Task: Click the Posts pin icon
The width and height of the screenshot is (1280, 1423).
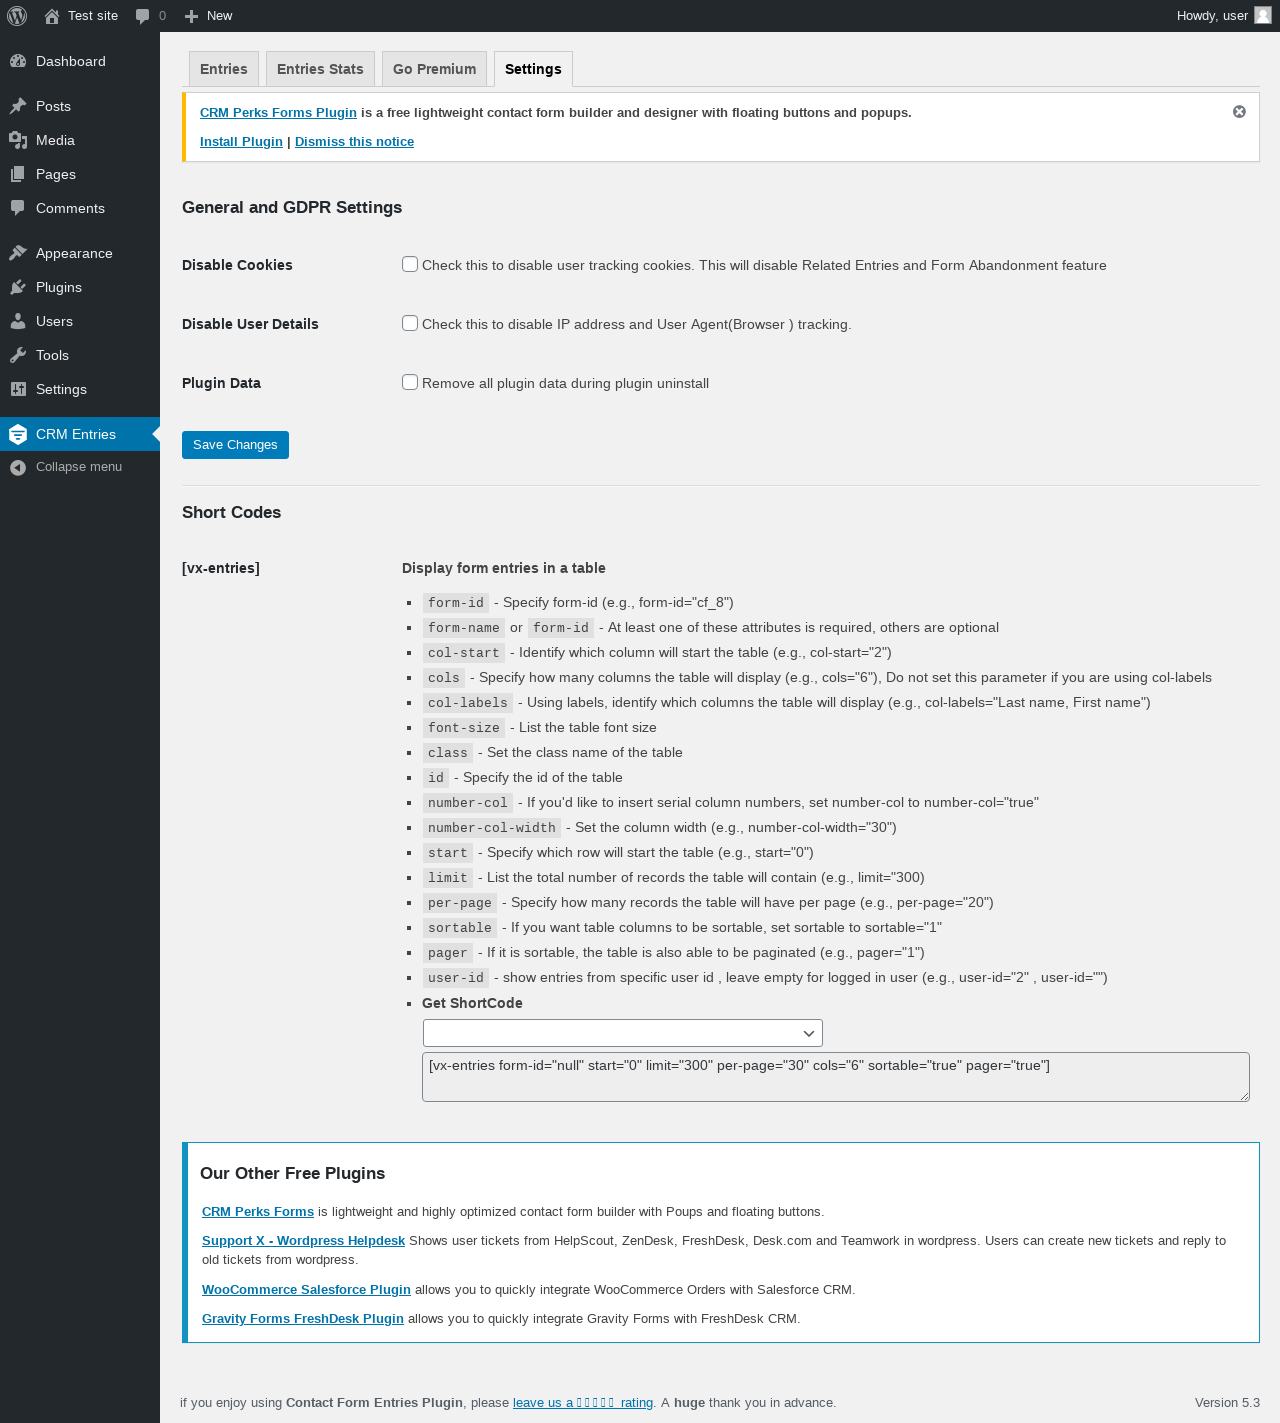Action: pos(18,106)
